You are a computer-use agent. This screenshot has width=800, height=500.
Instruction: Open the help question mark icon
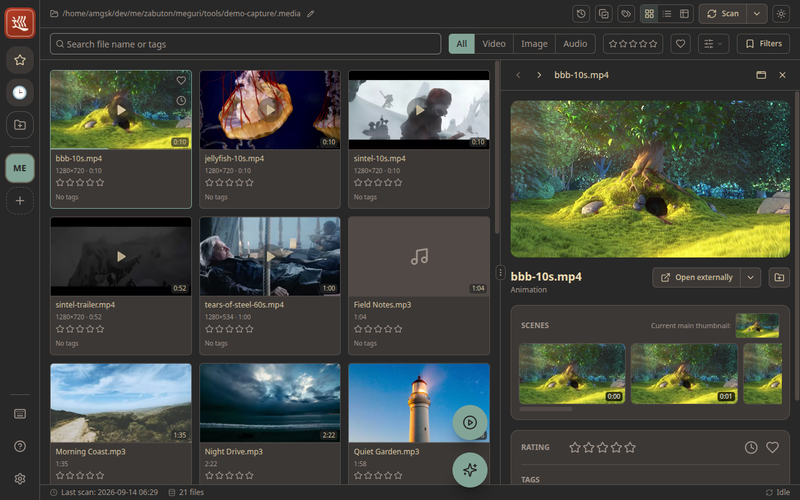pyautogui.click(x=20, y=446)
